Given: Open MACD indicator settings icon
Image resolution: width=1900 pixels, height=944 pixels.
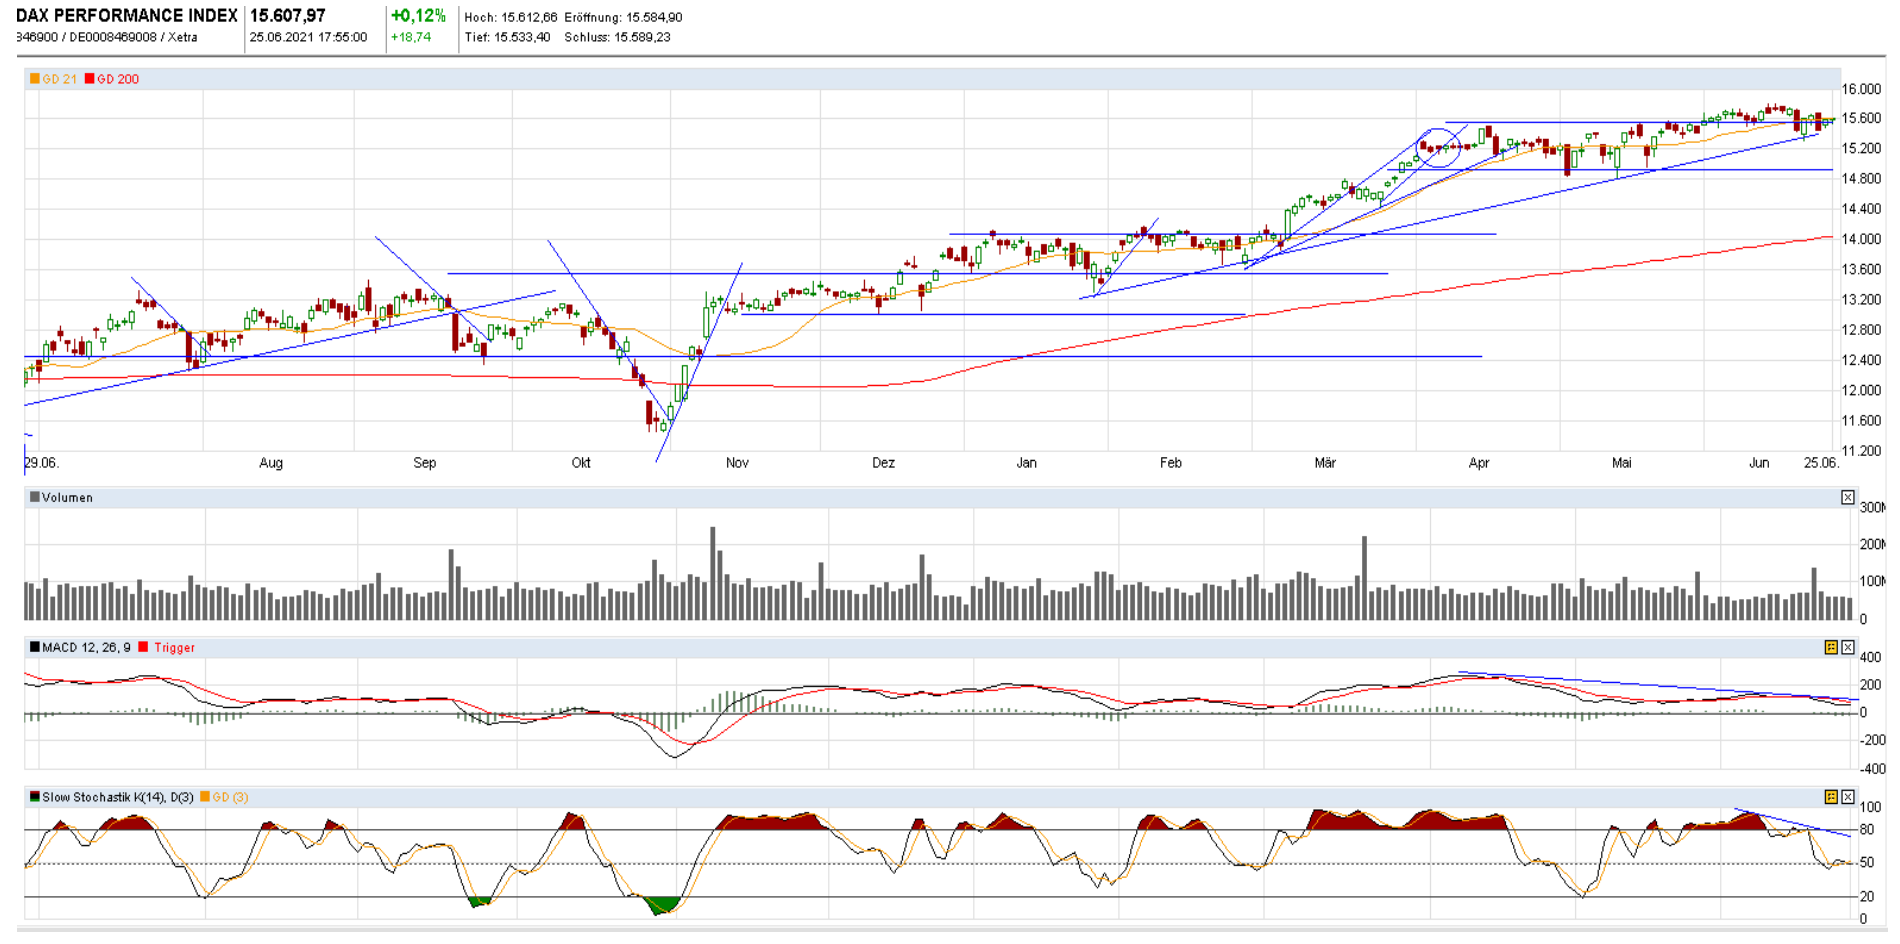Looking at the screenshot, I should 1831,648.
